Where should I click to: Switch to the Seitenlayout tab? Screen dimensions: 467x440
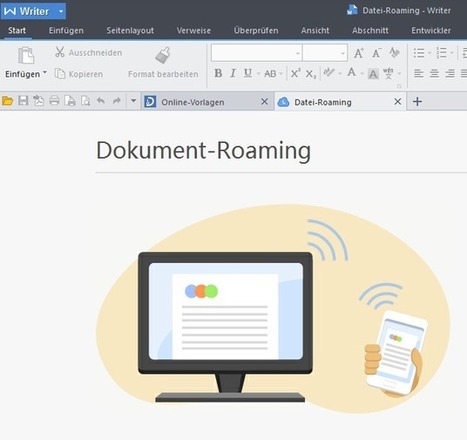pyautogui.click(x=130, y=31)
